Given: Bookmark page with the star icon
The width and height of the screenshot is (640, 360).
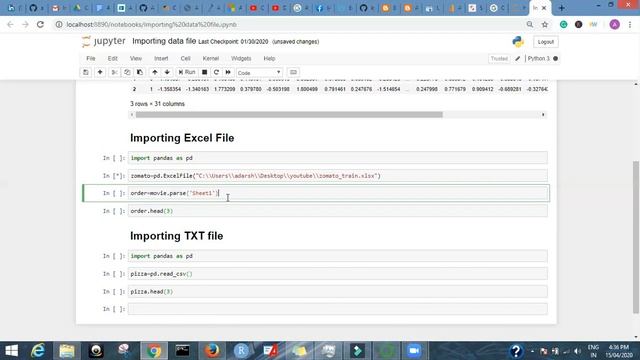Looking at the screenshot, I should tap(544, 24).
